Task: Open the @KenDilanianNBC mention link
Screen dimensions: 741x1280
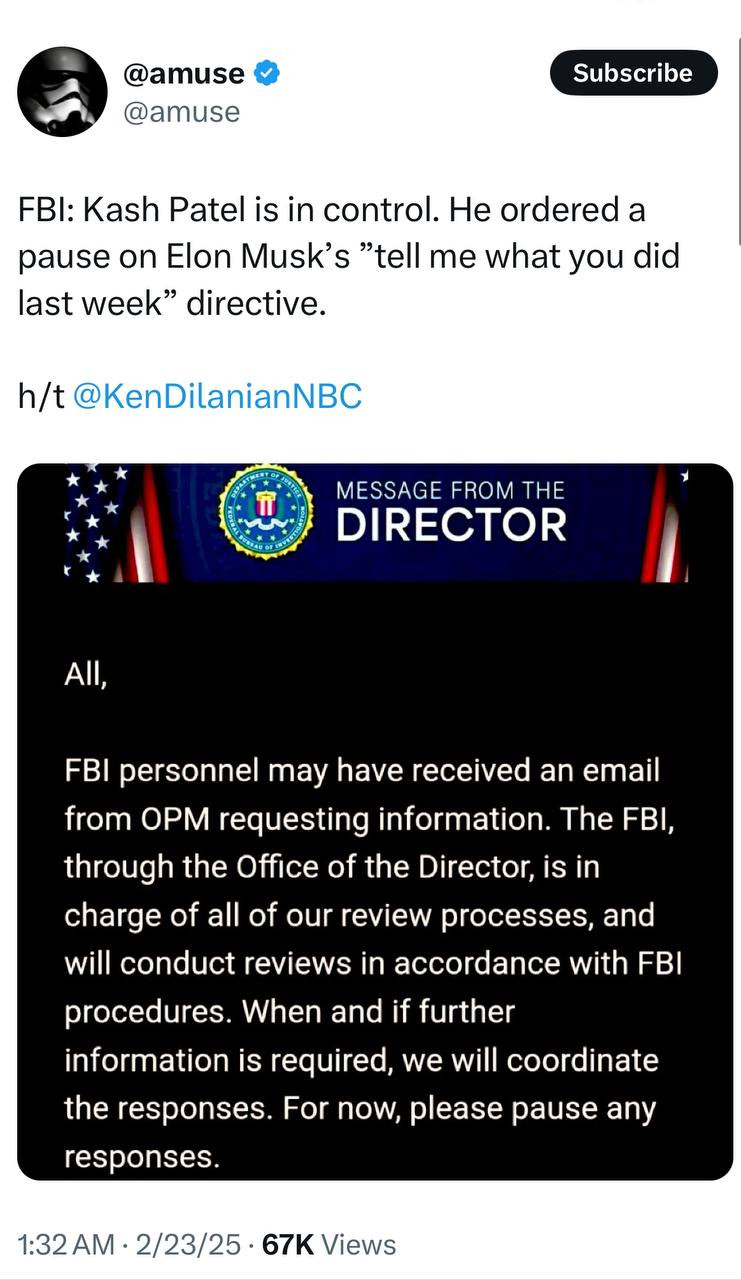Action: 218,396
